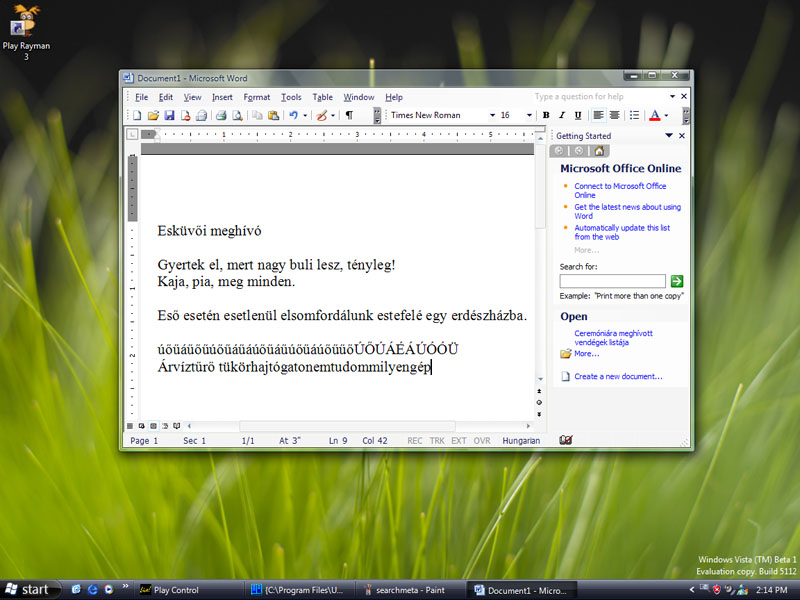The height and width of the screenshot is (600, 800).
Task: Open the Tools menu
Action: point(291,97)
